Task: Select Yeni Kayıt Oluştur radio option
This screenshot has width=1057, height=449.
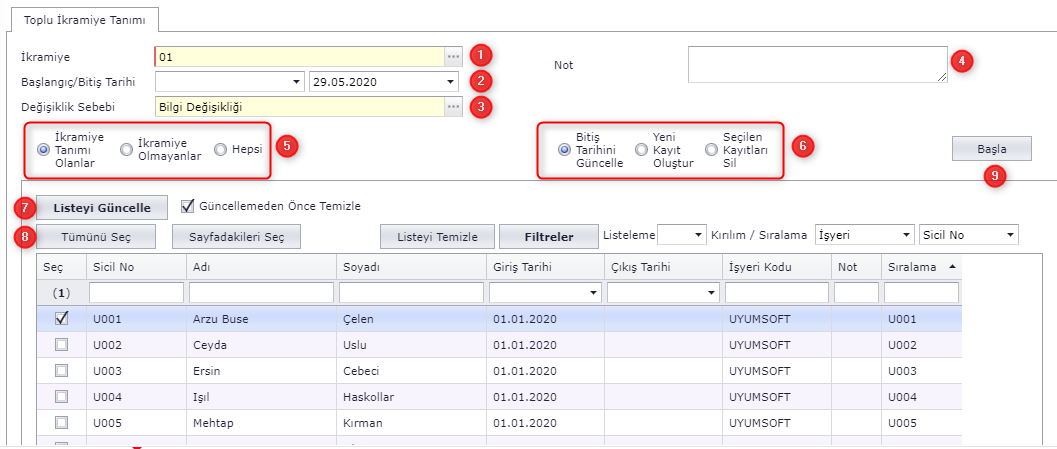Action: point(641,150)
